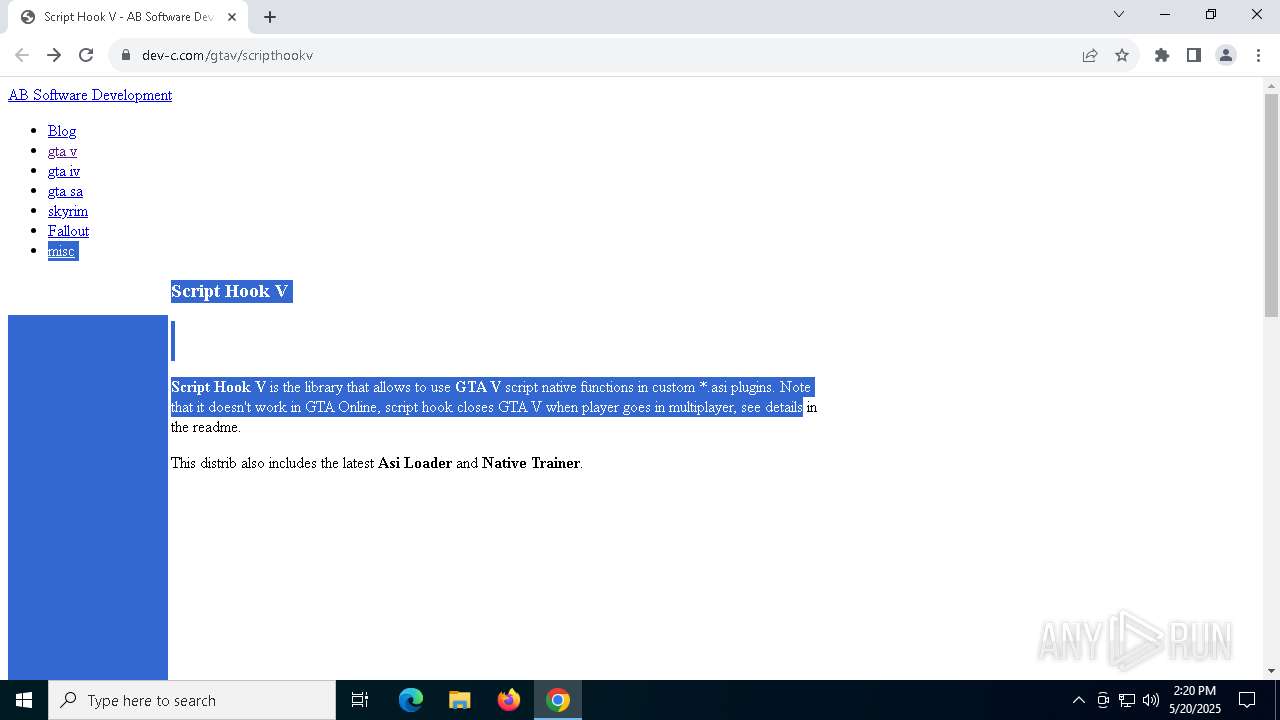Image resolution: width=1280 pixels, height=720 pixels.
Task: Close the Script Hook V tab
Action: (232, 17)
